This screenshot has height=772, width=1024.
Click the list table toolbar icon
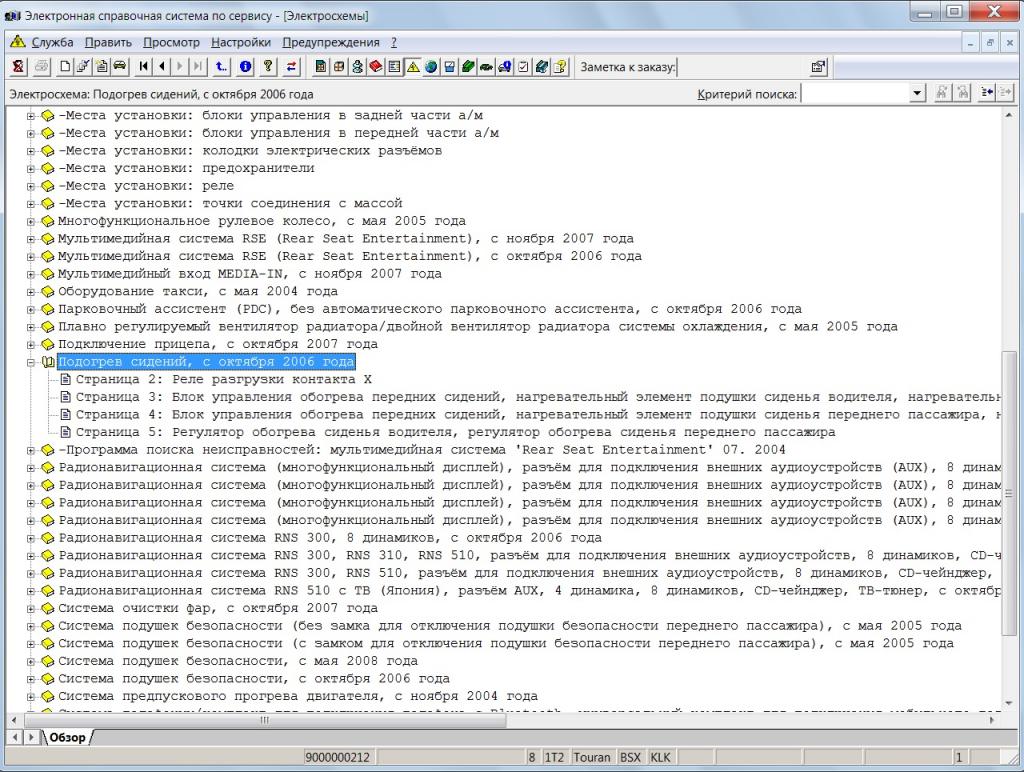coord(394,67)
